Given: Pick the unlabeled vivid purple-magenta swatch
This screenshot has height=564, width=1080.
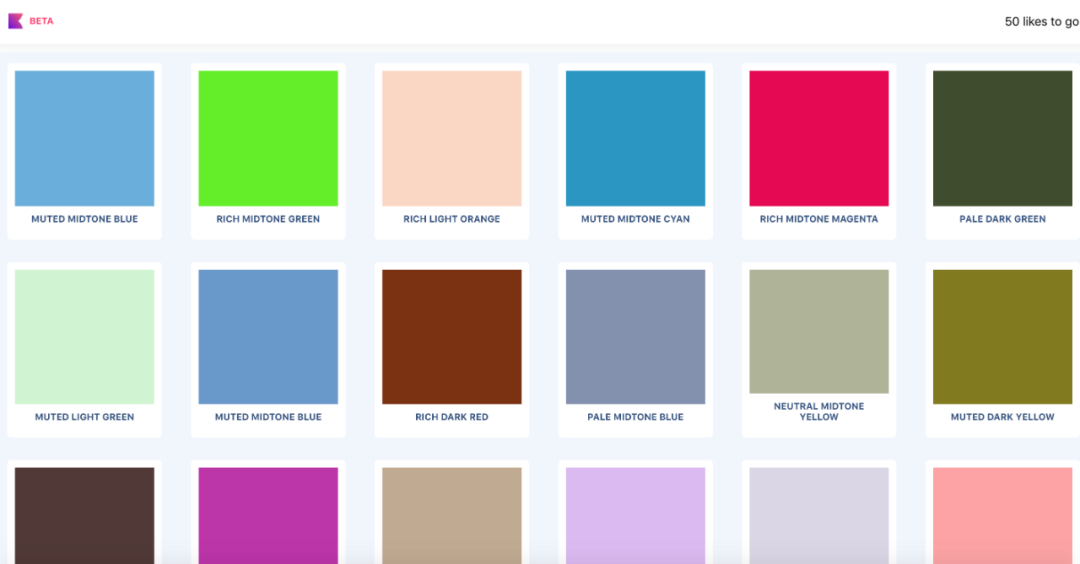Looking at the screenshot, I should coord(268,515).
